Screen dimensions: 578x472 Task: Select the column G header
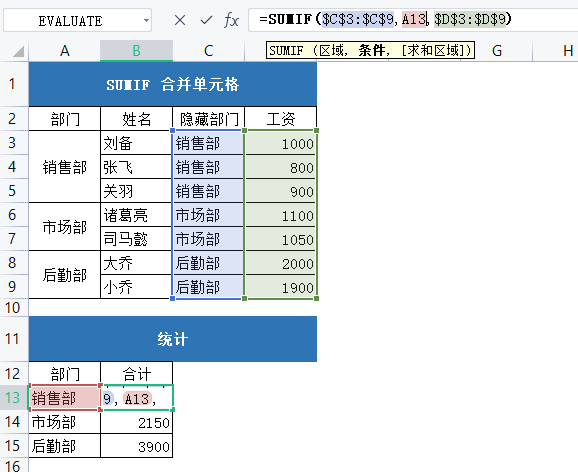pos(497,51)
